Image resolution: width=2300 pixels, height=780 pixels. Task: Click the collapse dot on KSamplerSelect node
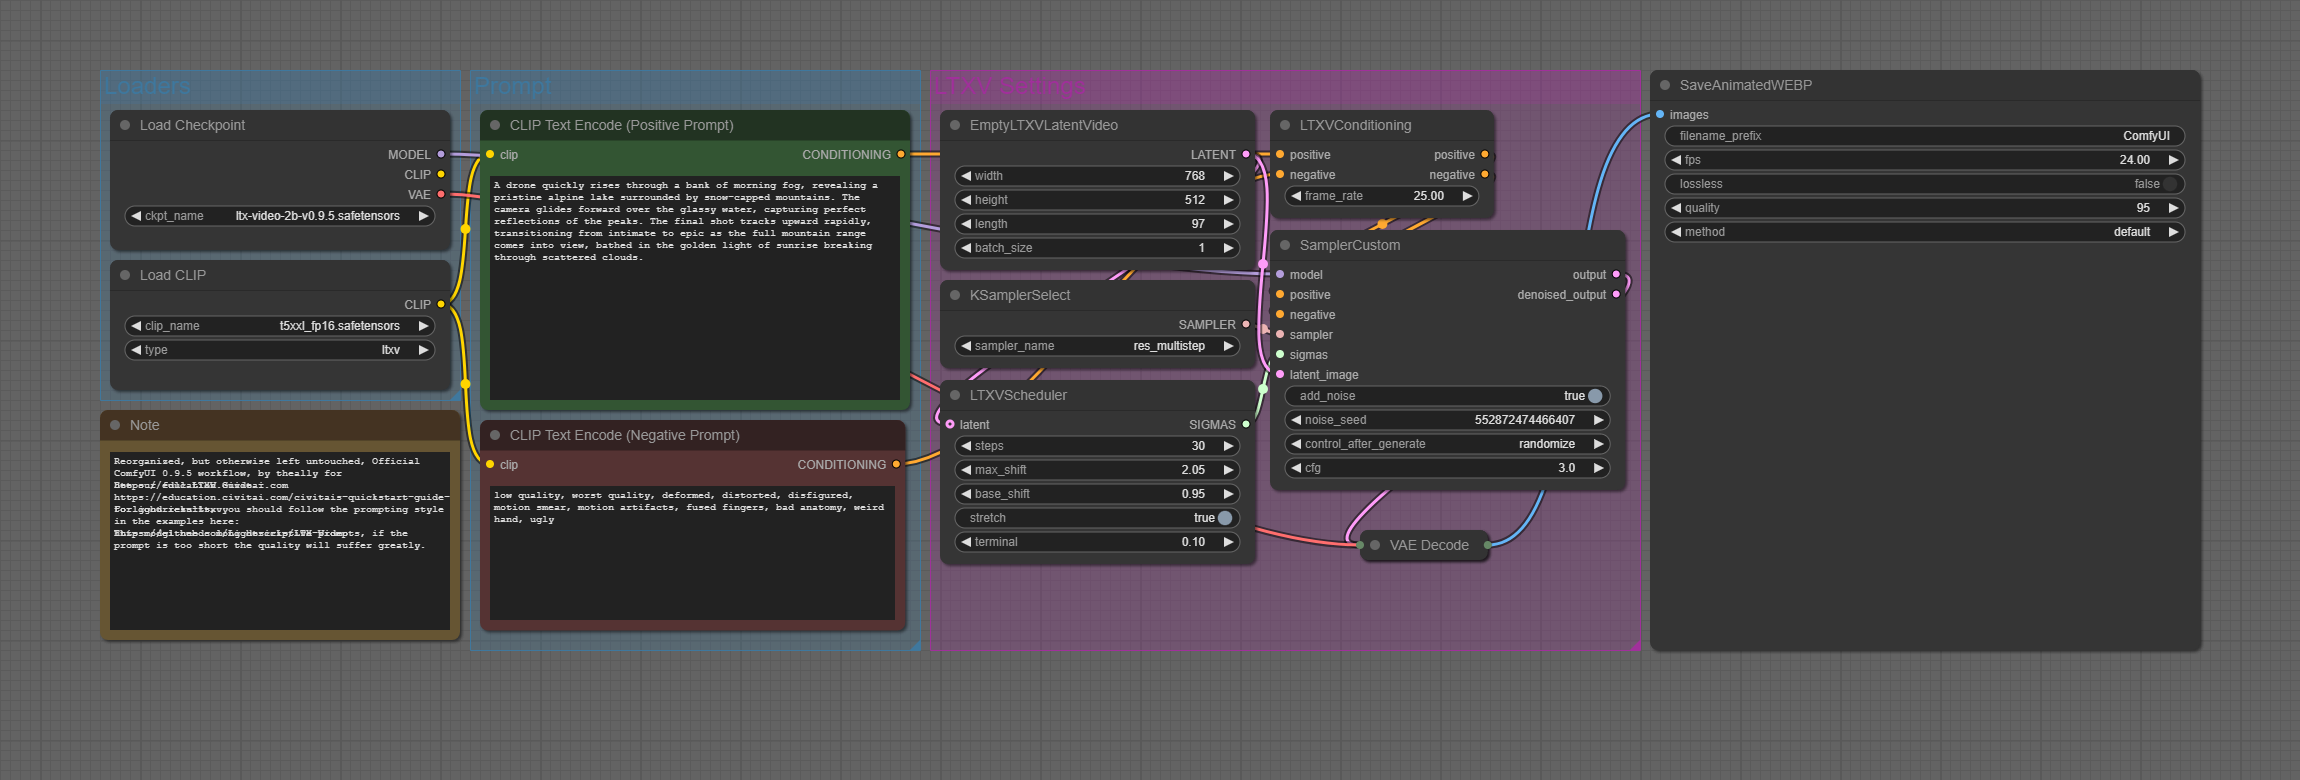(955, 295)
